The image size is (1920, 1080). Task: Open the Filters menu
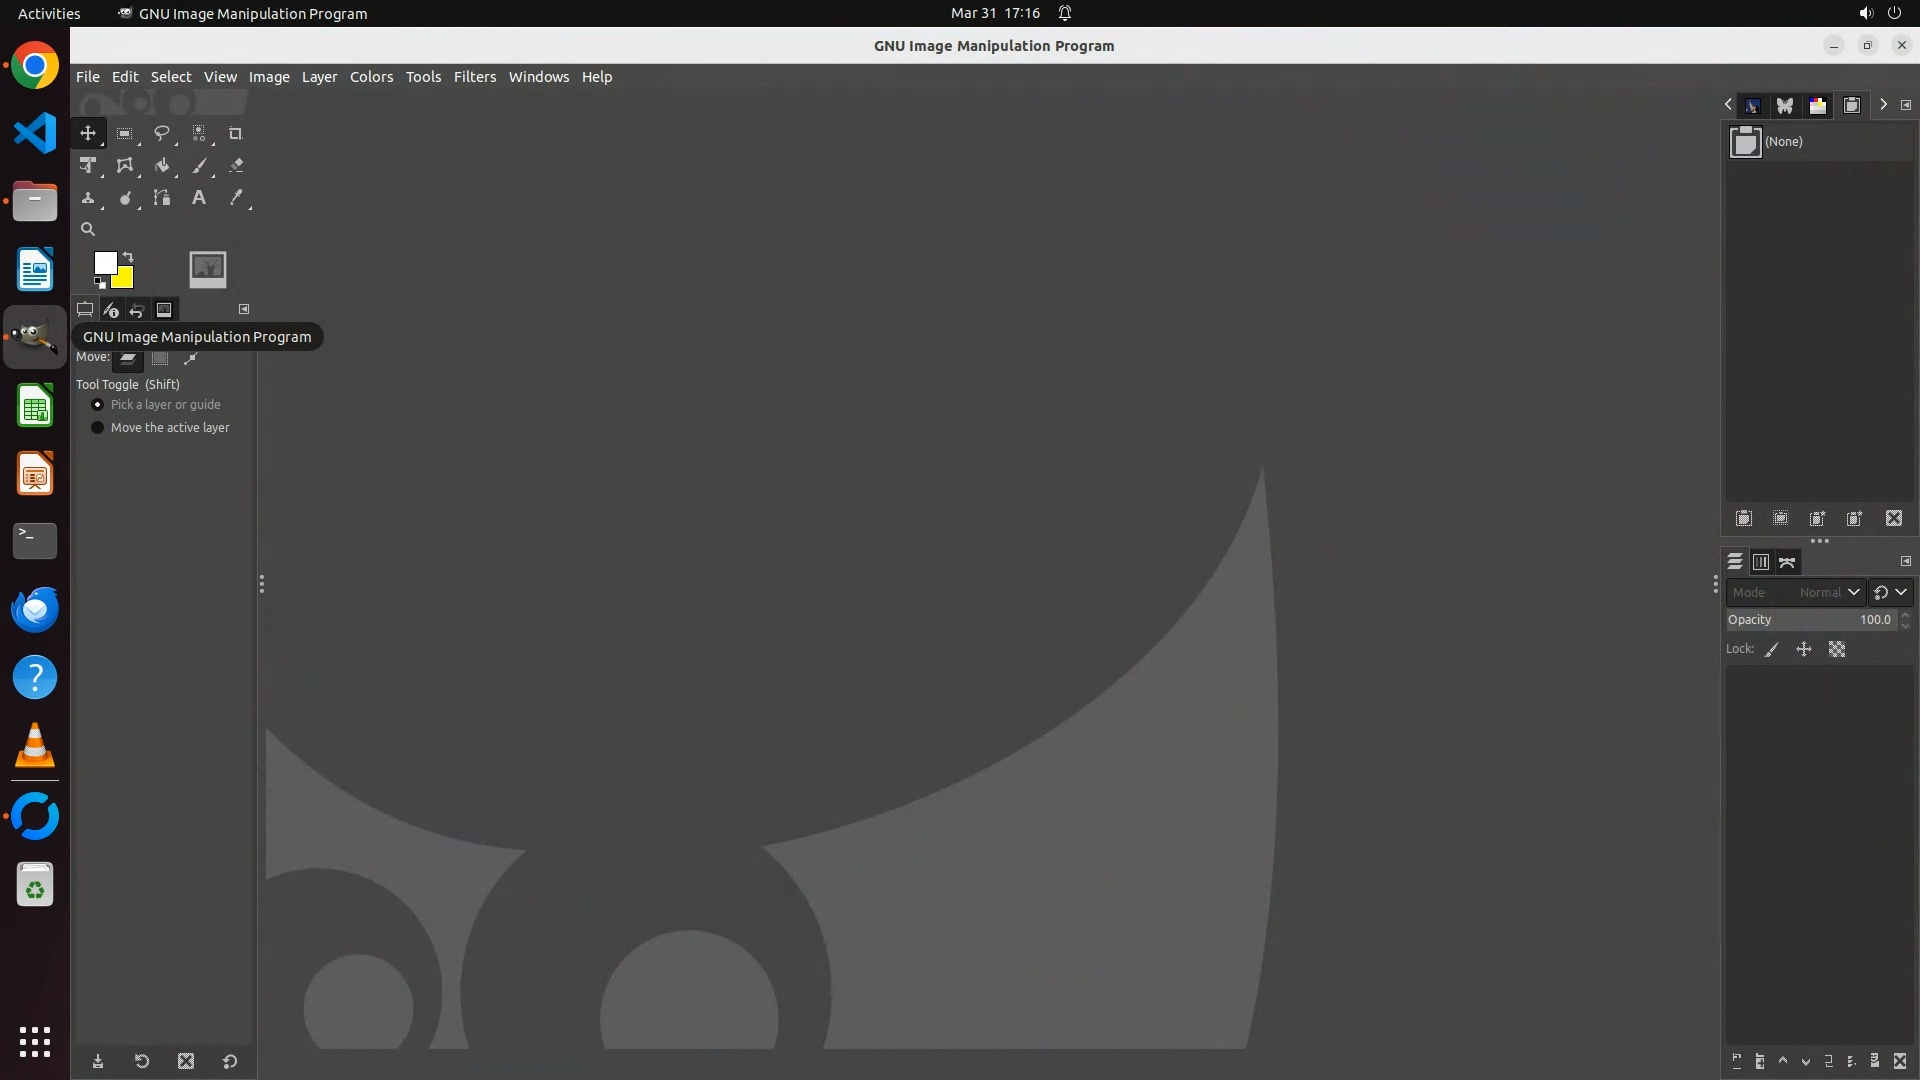(474, 77)
